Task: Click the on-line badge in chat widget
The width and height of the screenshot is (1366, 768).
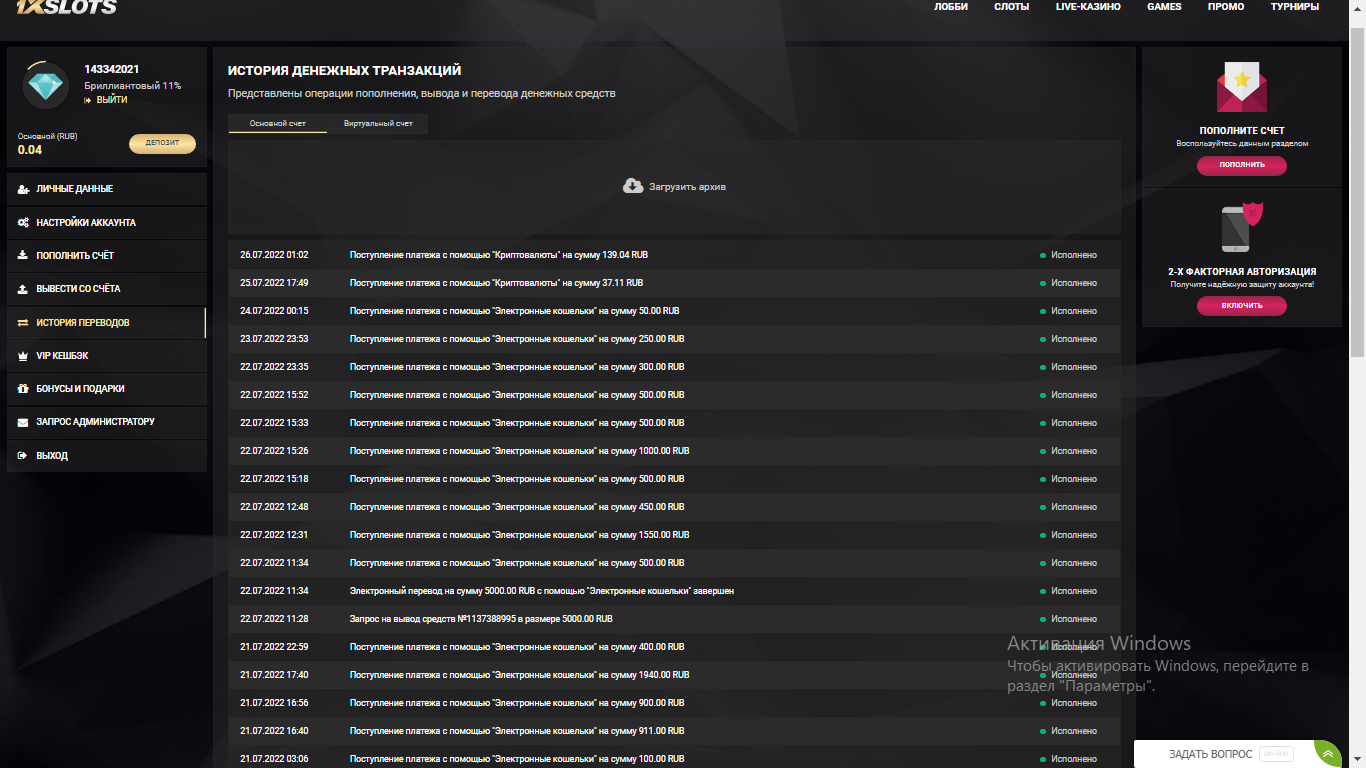Action: click(1276, 754)
